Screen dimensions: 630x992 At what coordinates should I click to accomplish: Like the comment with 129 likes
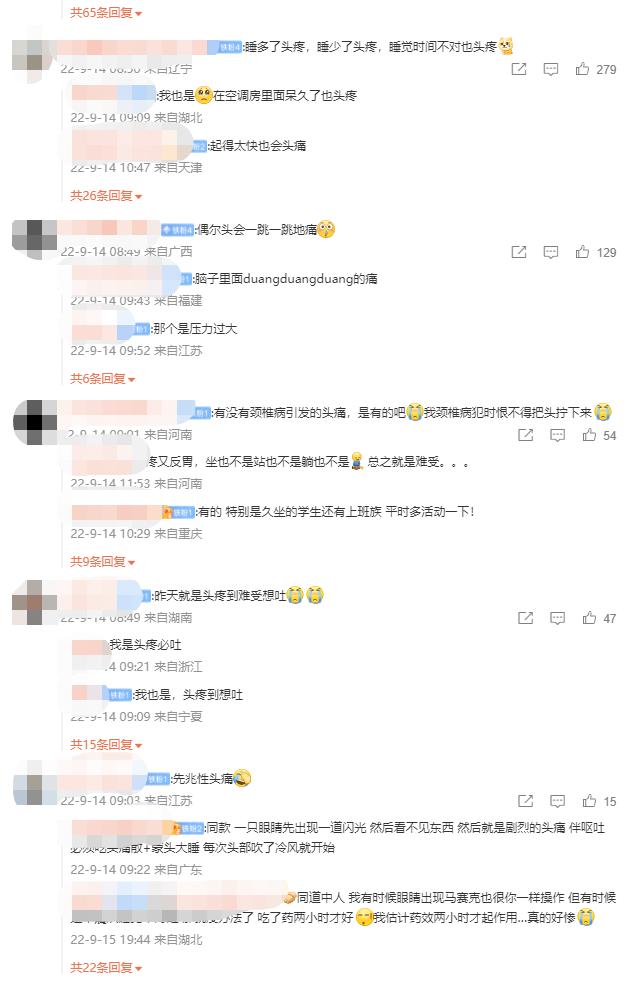583,252
